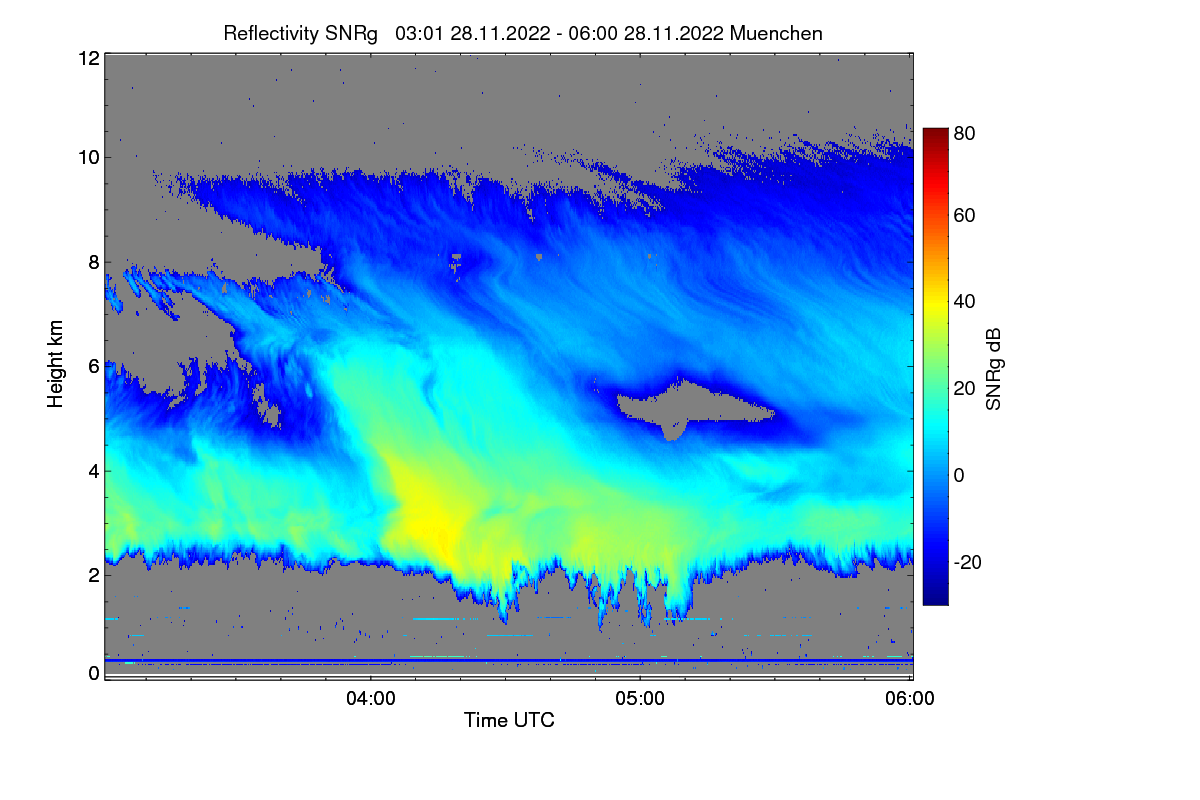Click the 'SNRg dB' colorbar label
The width and height of the screenshot is (1200, 800).
click(x=993, y=368)
